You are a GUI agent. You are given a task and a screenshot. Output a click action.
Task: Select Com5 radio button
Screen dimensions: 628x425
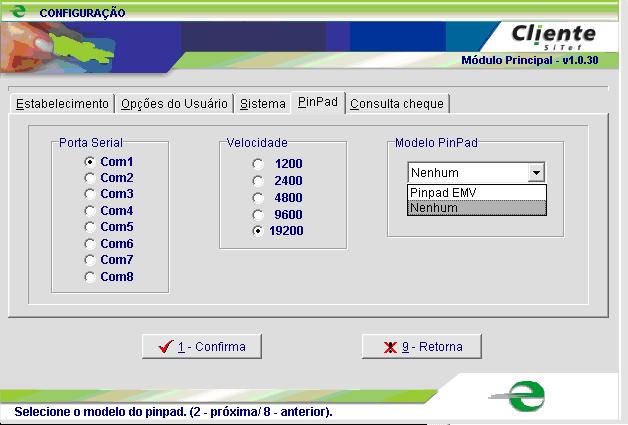pos(91,227)
